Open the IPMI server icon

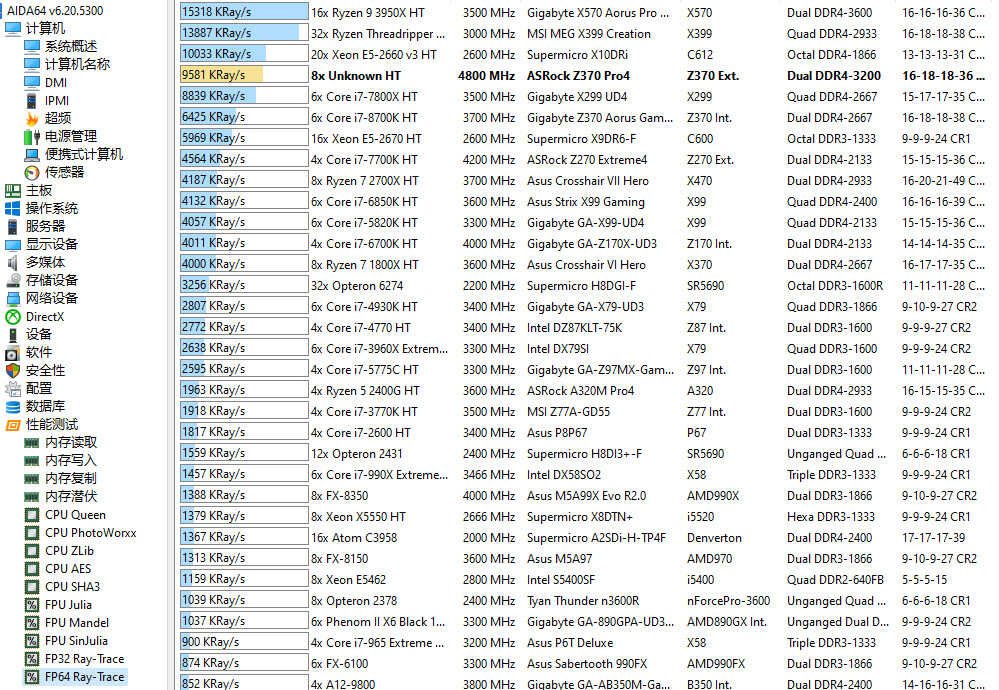(x=32, y=101)
